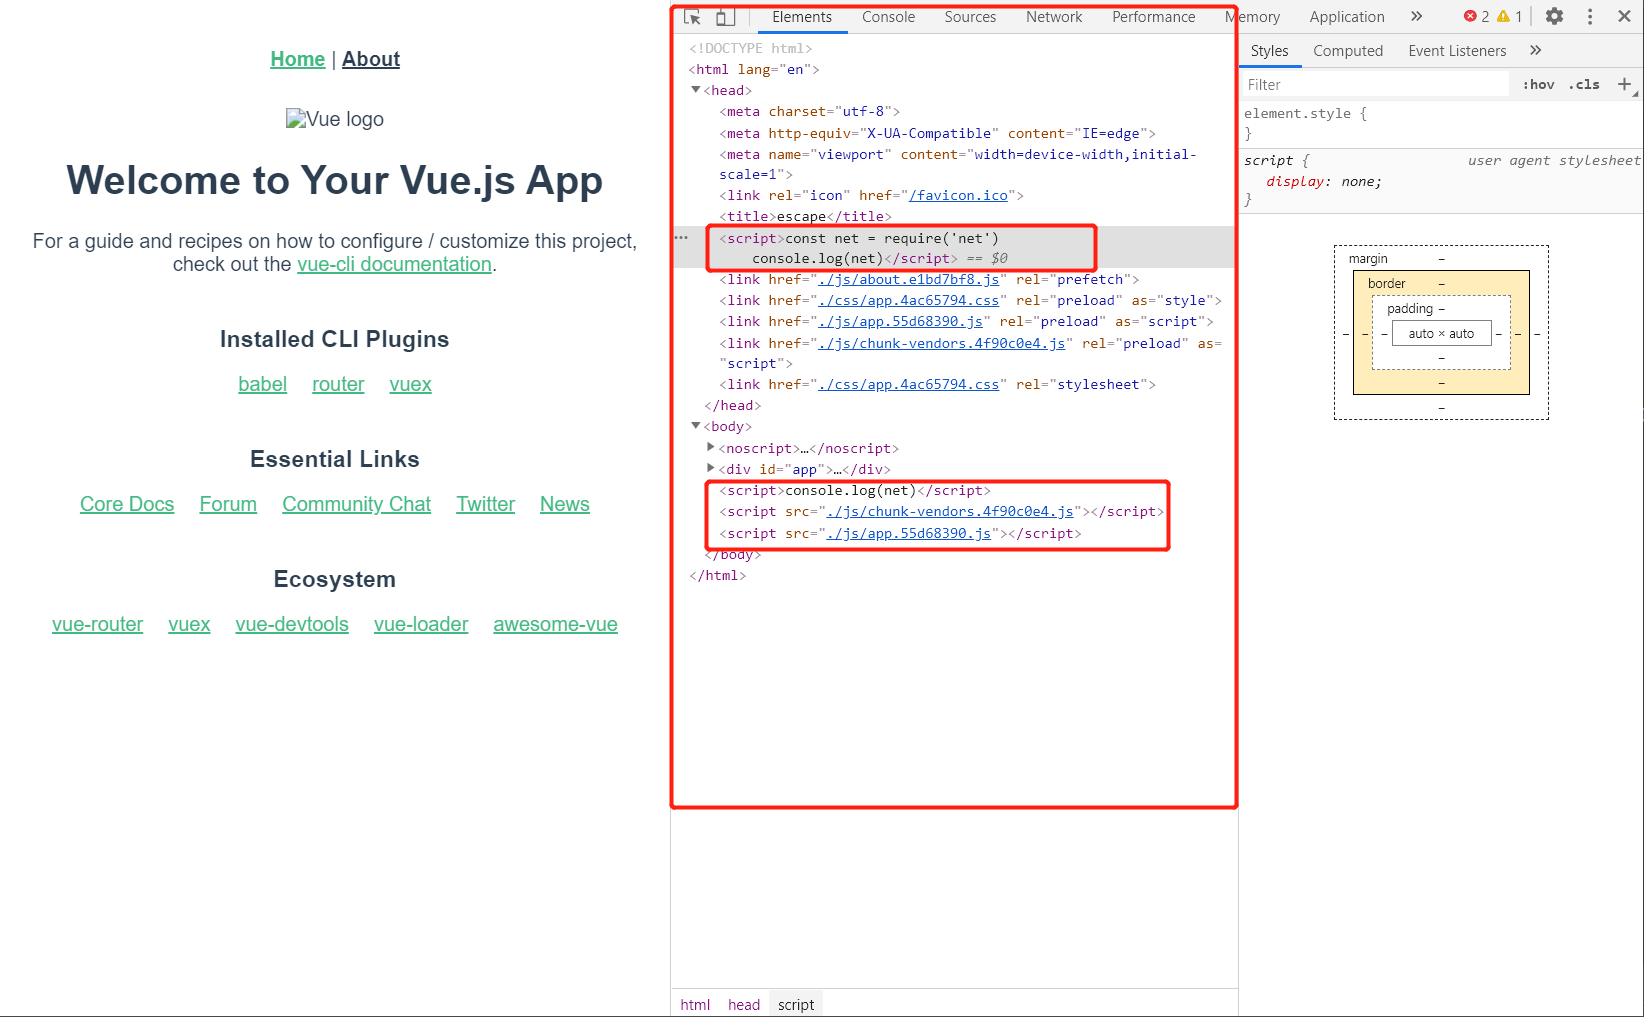This screenshot has height=1017, width=1644.
Task: Open the Network tab
Action: pyautogui.click(x=1054, y=17)
